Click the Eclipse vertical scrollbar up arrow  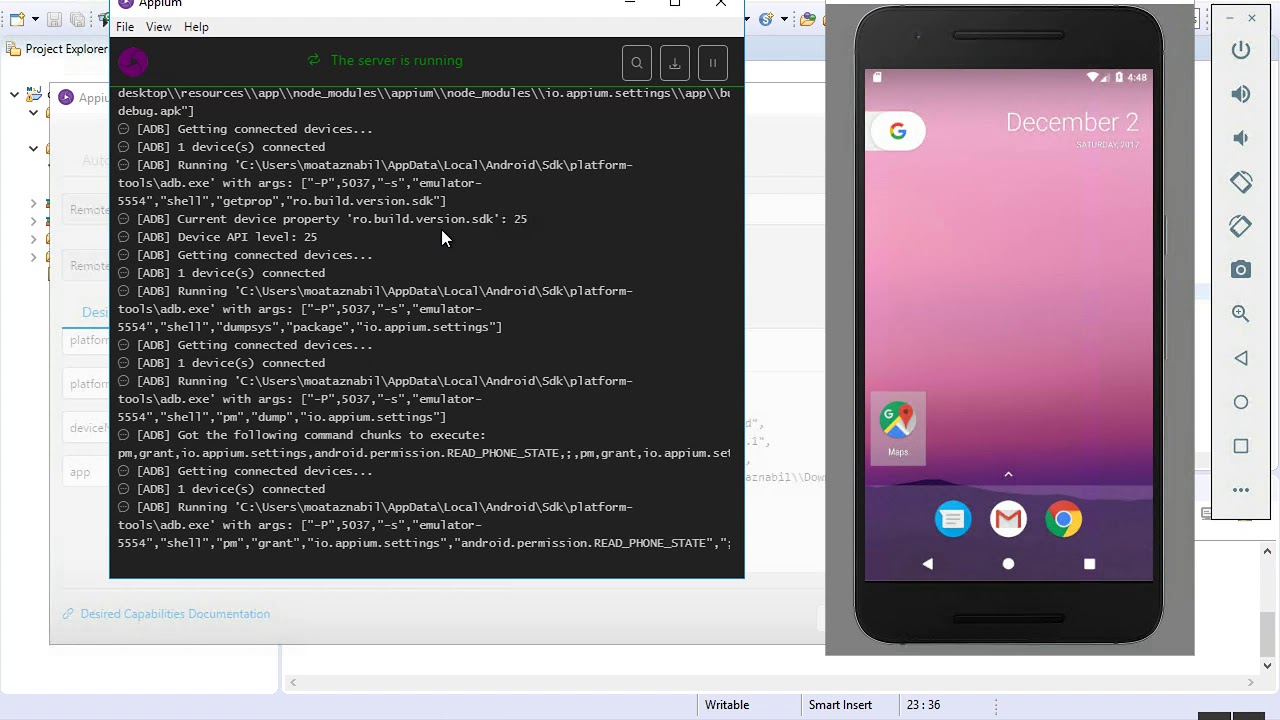[1268, 551]
